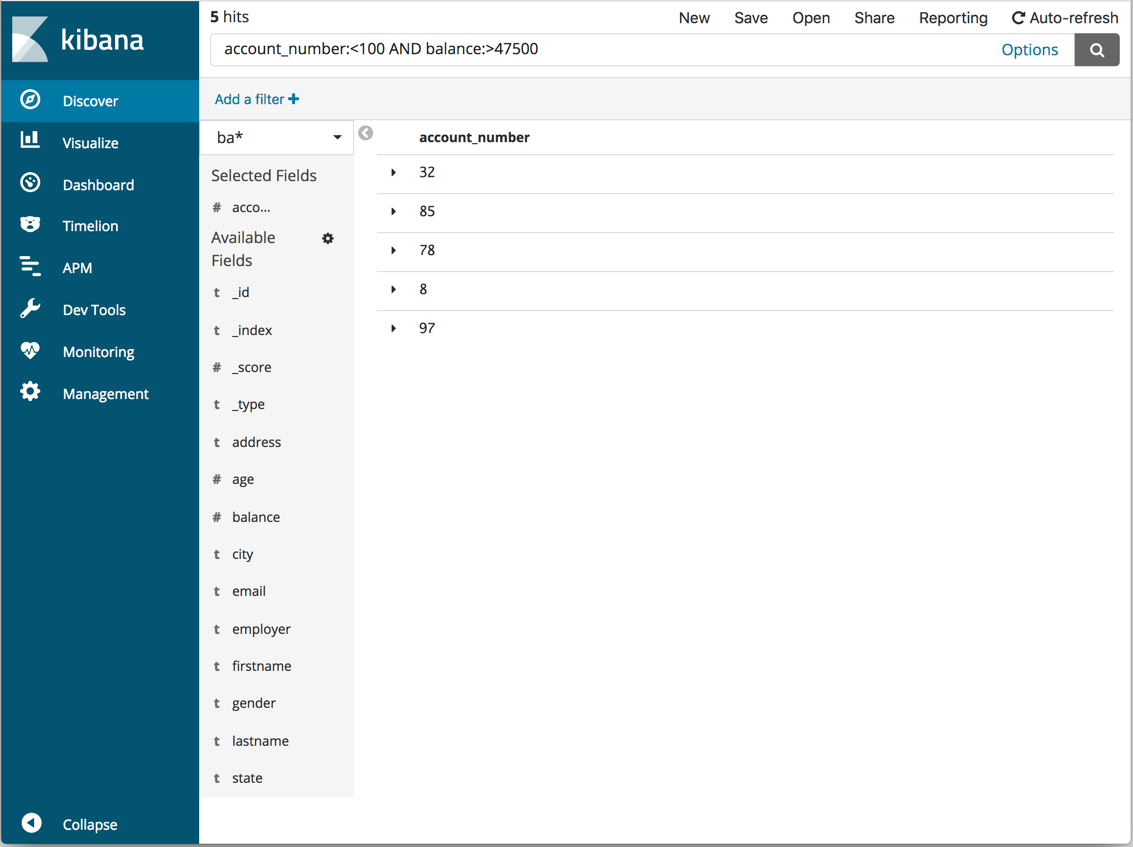Open the Reporting menu item
This screenshot has height=847, width=1133.
(953, 18)
